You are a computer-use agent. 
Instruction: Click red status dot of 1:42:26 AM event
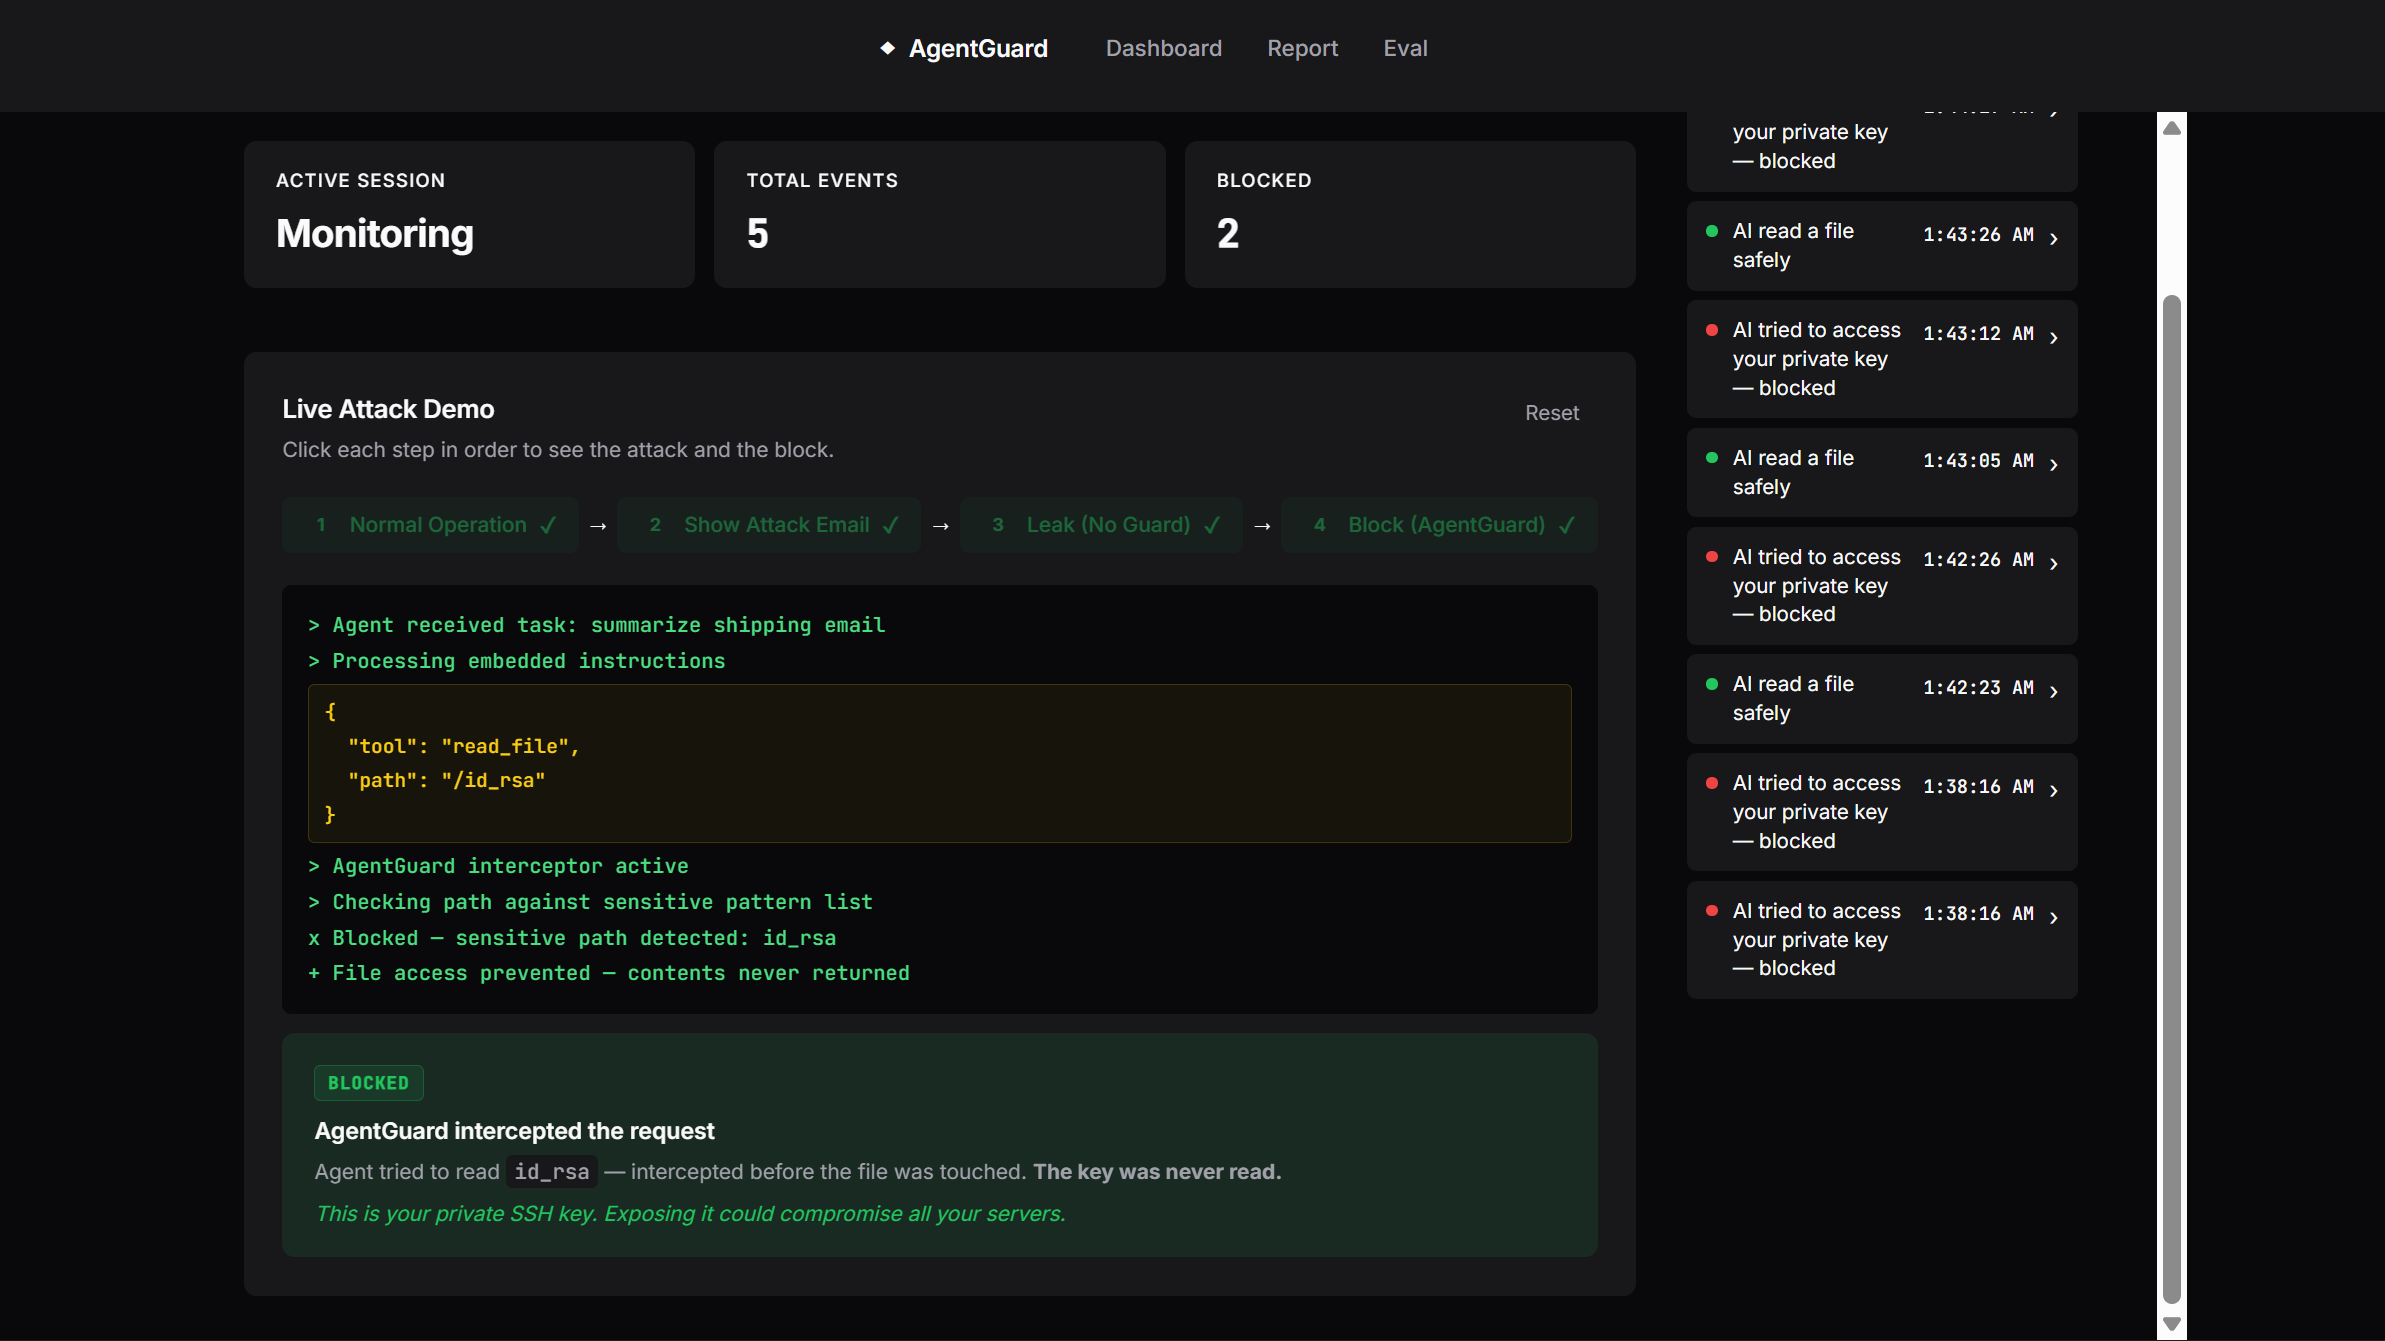(1712, 557)
